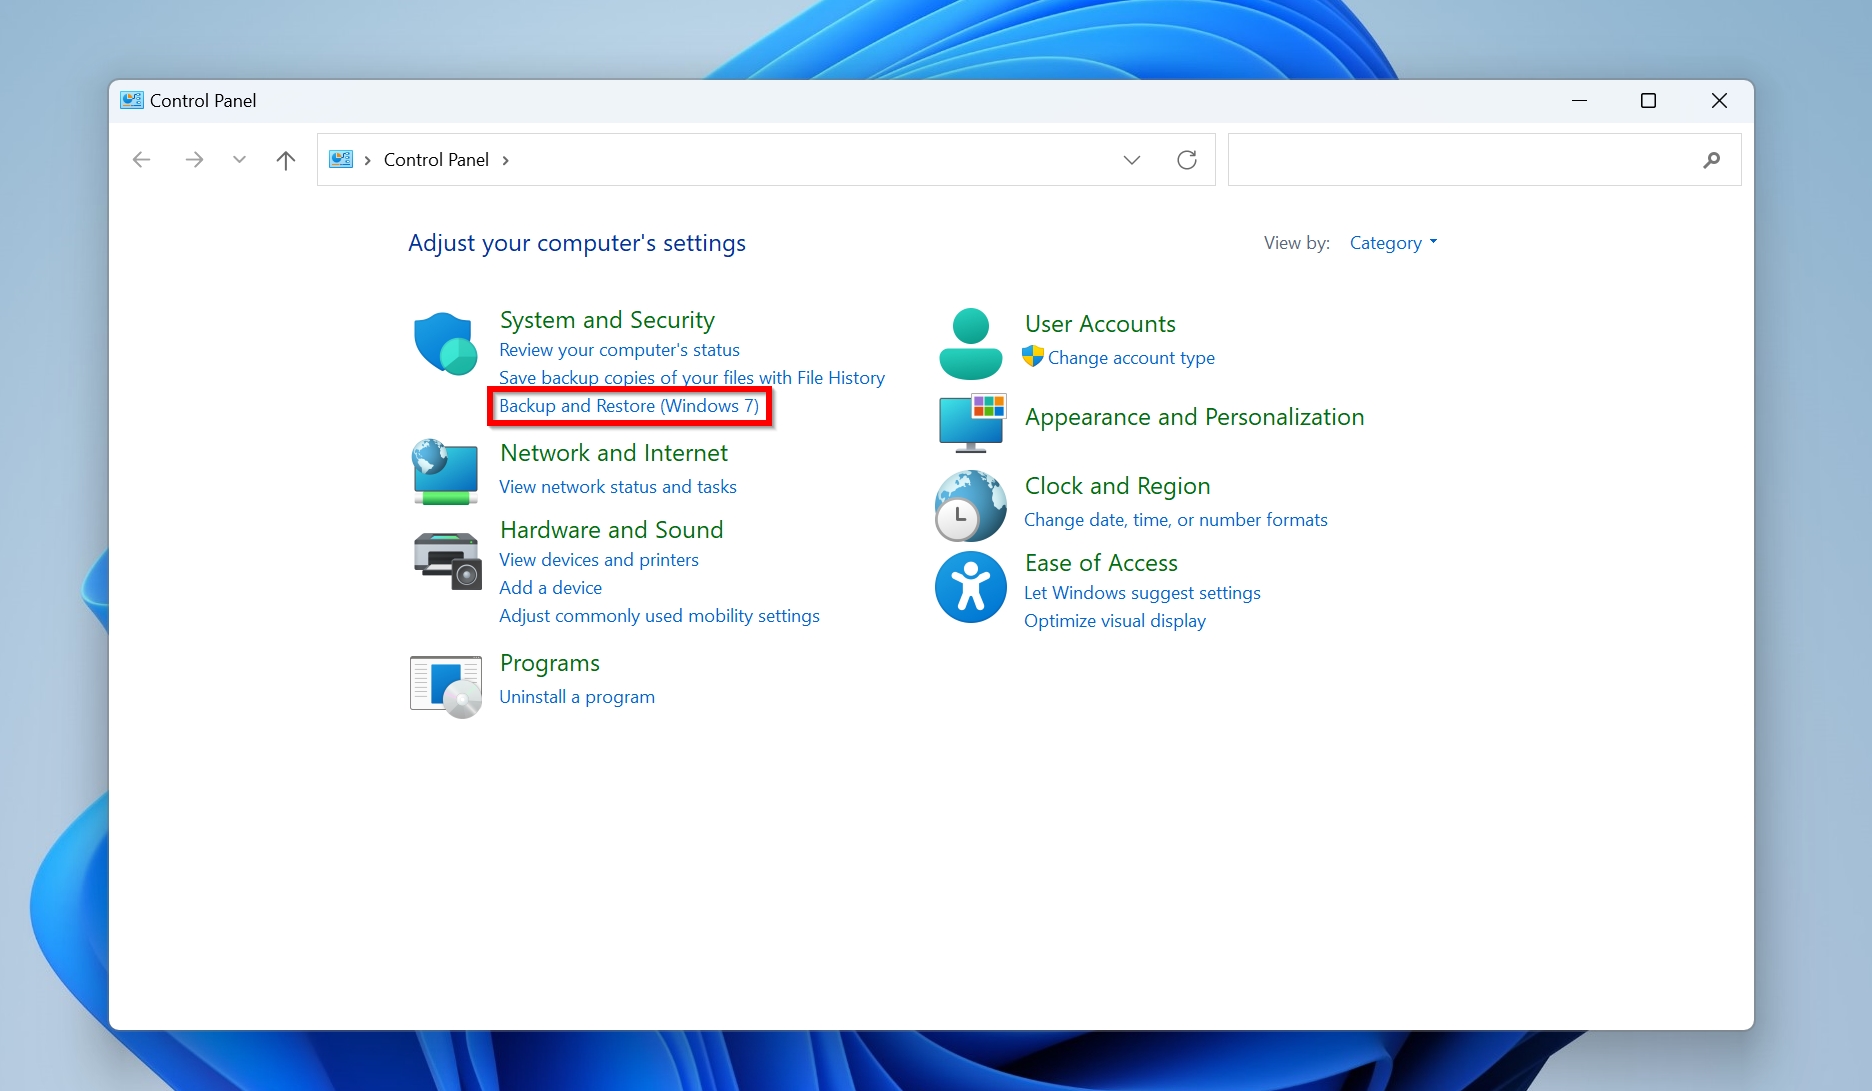Expand the address bar history dropdown
Image resolution: width=1872 pixels, height=1091 pixels.
click(1132, 160)
